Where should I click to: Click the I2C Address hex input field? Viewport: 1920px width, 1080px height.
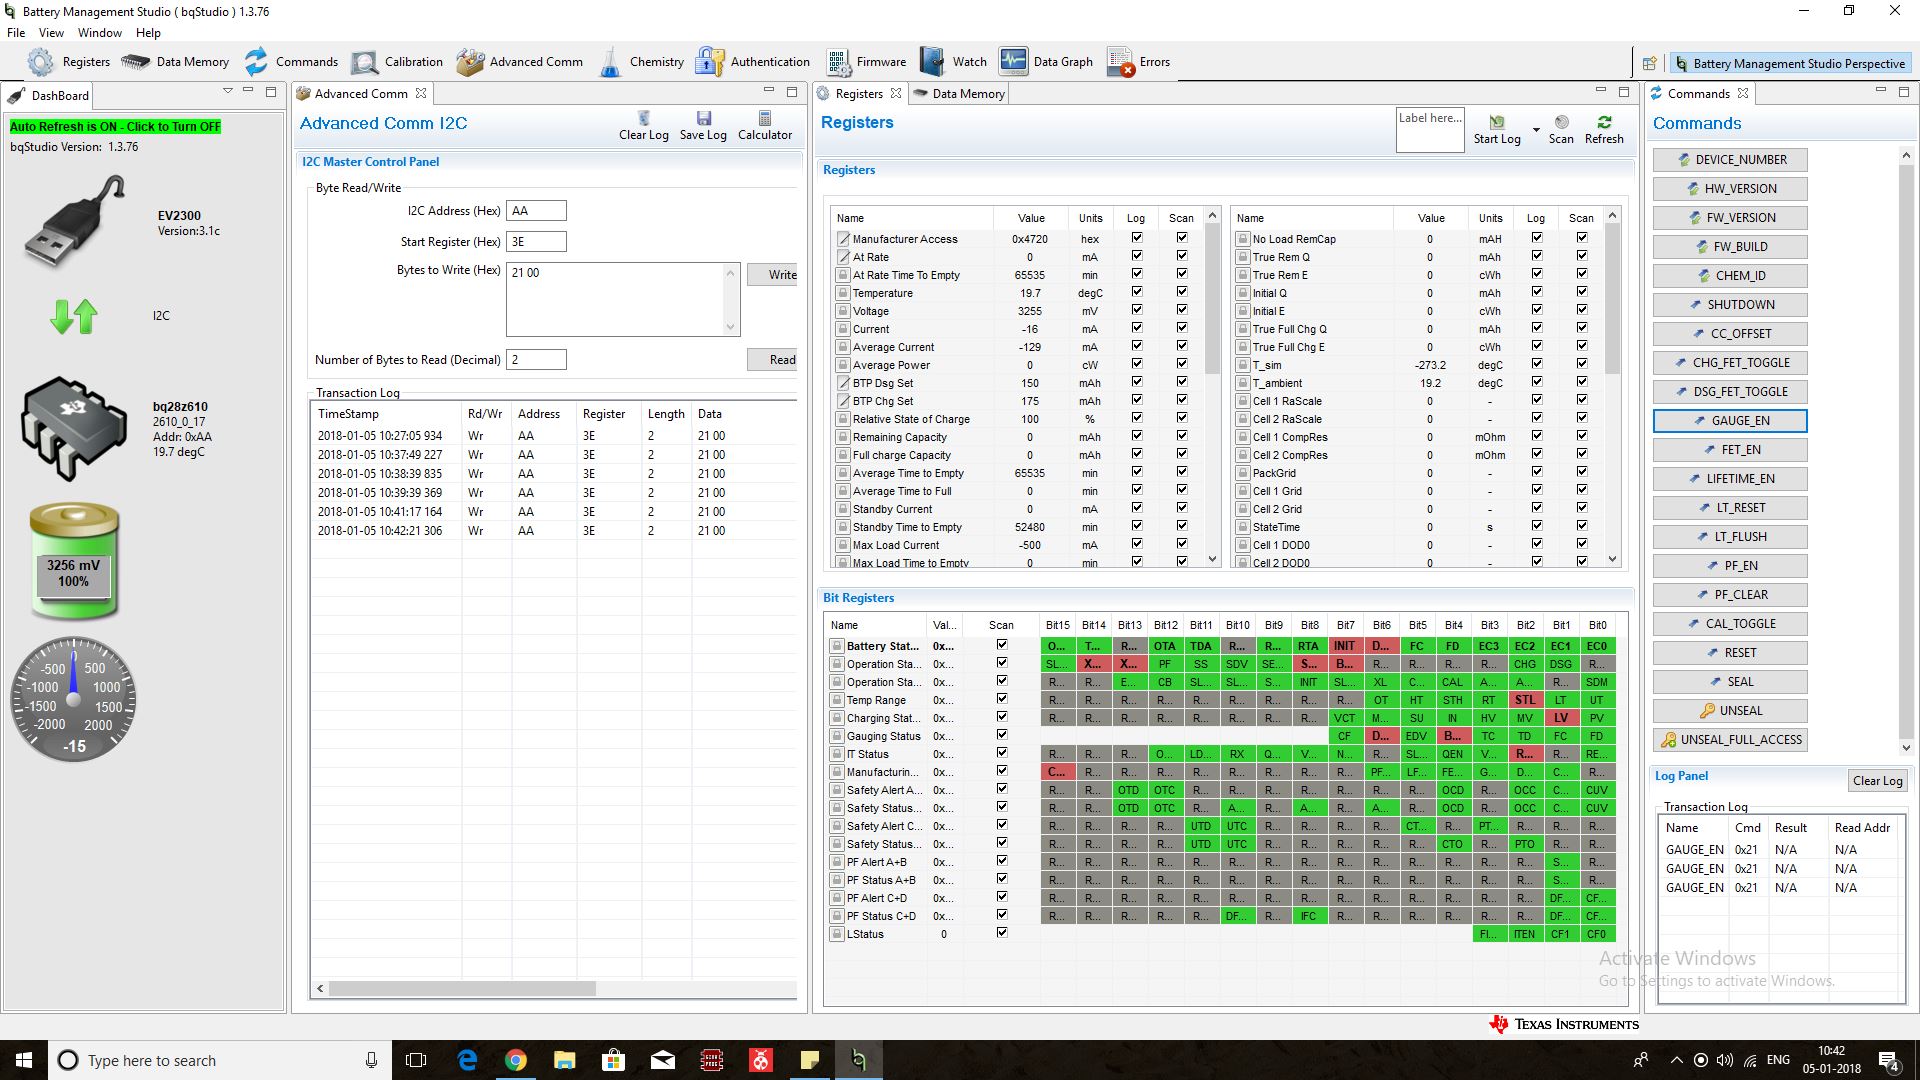[536, 211]
